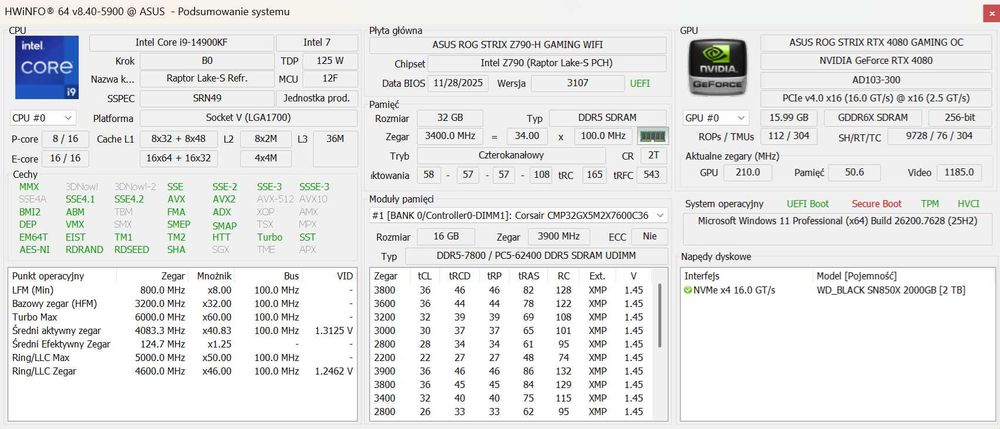The width and height of the screenshot is (1000, 429).
Task: Click the Socket V (LGA1700) platform field
Action: pyautogui.click(x=249, y=118)
